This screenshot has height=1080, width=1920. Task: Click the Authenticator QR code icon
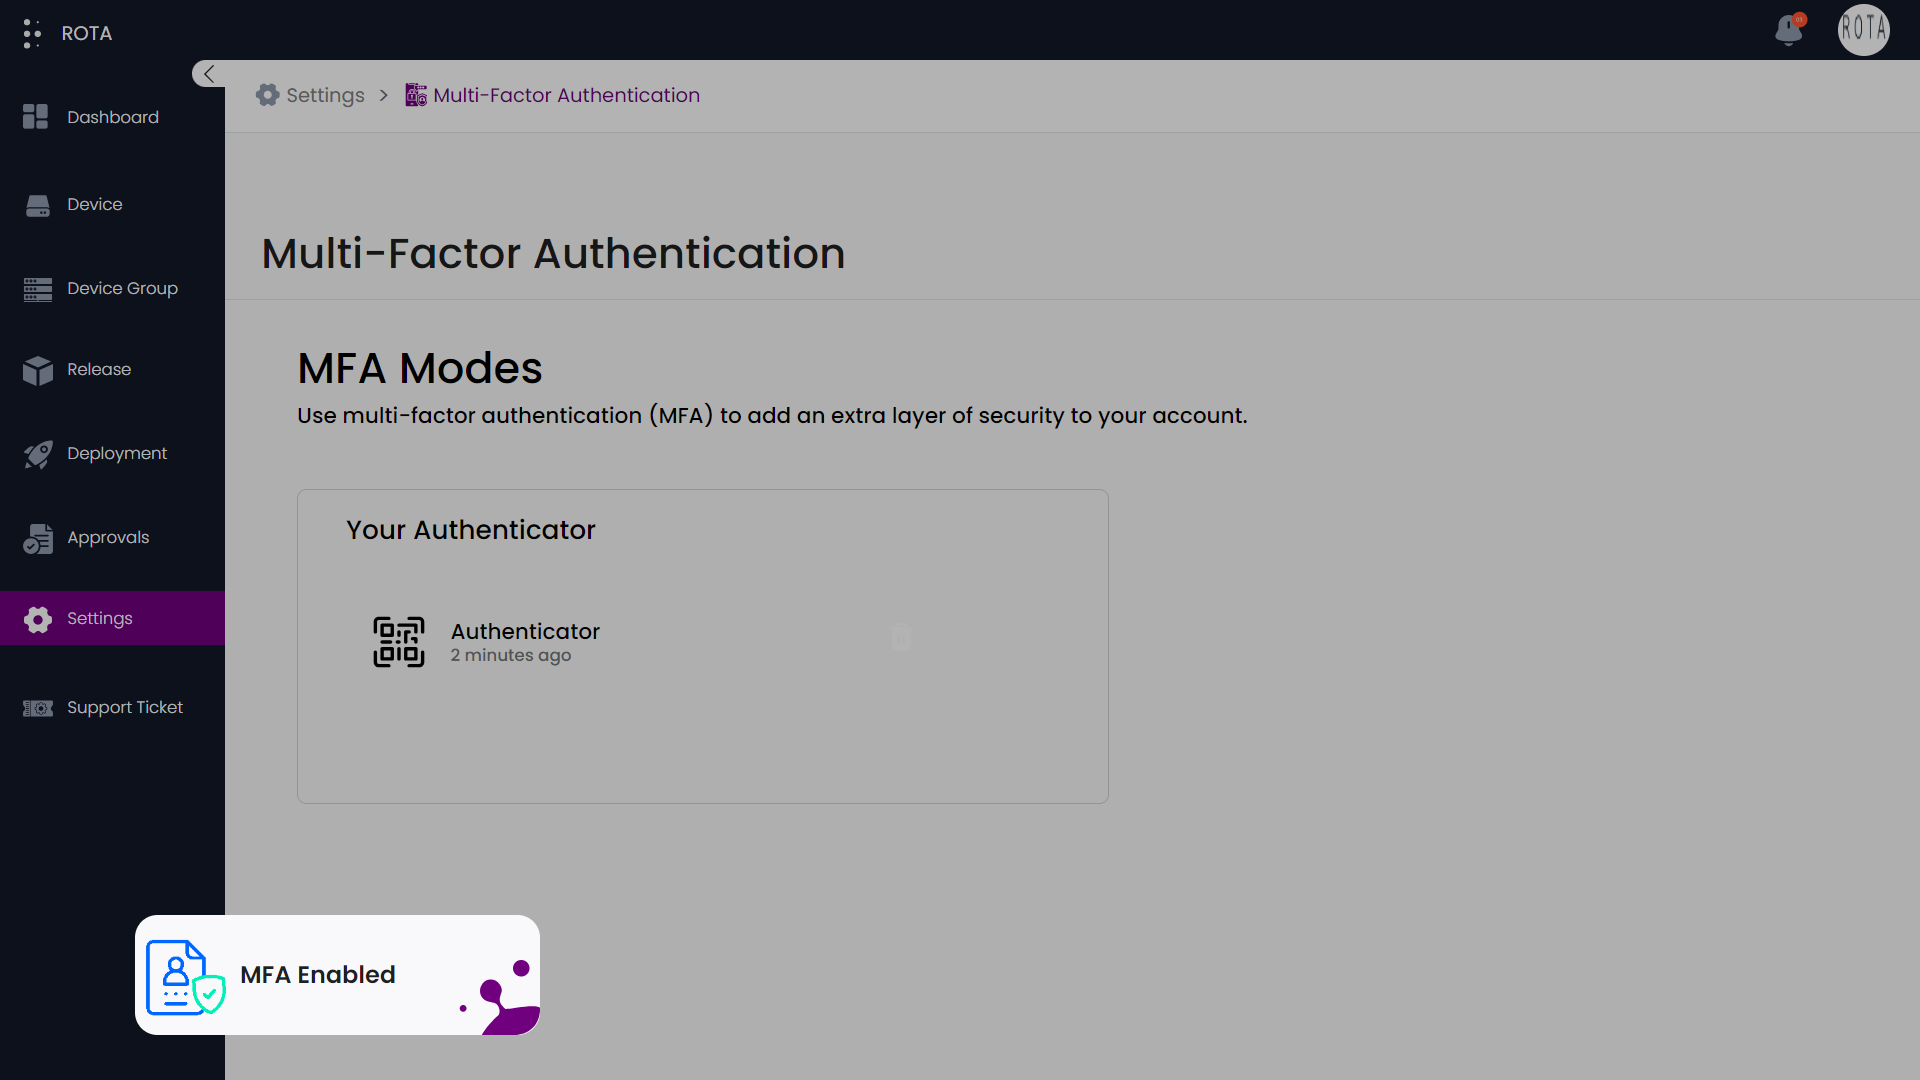coord(398,642)
